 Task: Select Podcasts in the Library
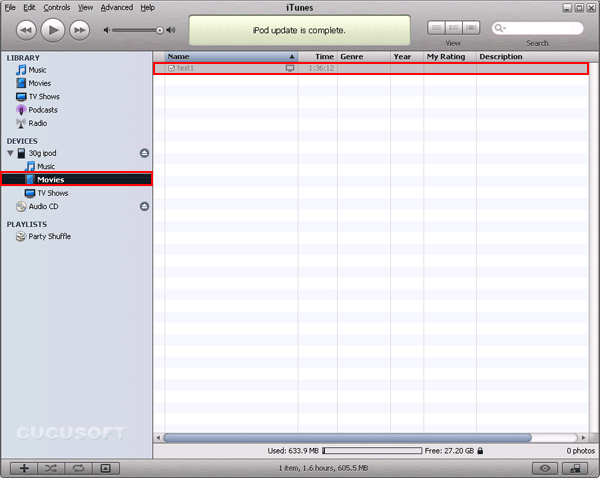pos(42,110)
